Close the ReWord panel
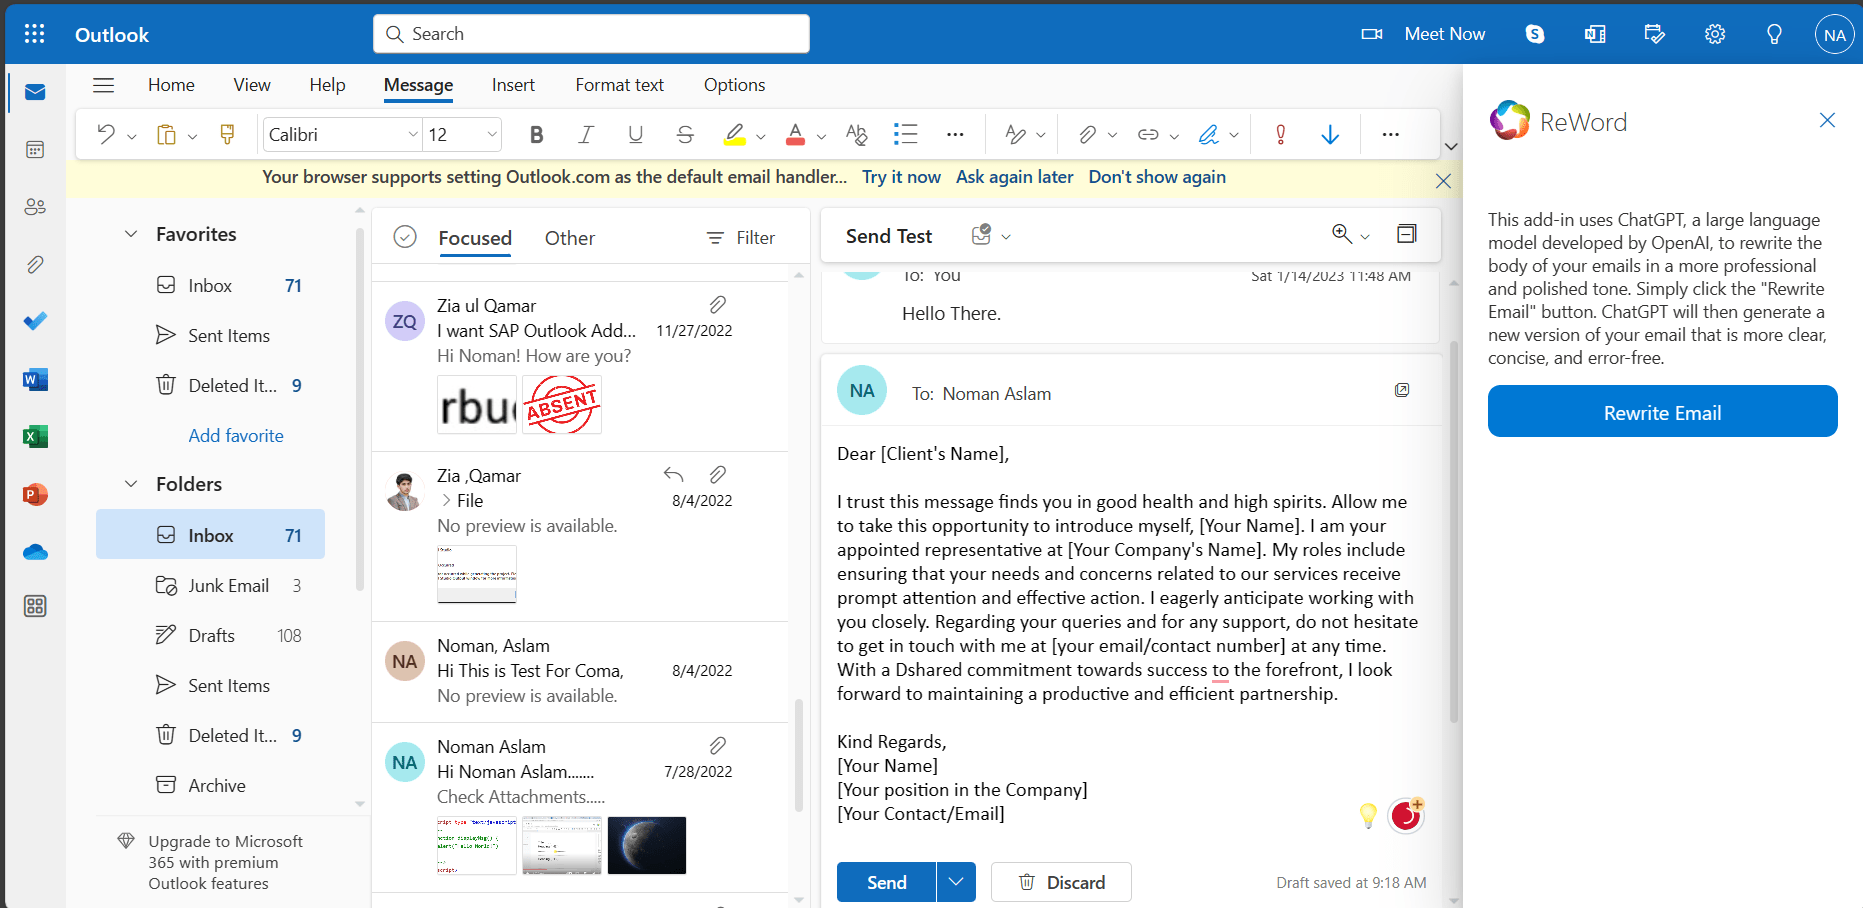 coord(1827,120)
